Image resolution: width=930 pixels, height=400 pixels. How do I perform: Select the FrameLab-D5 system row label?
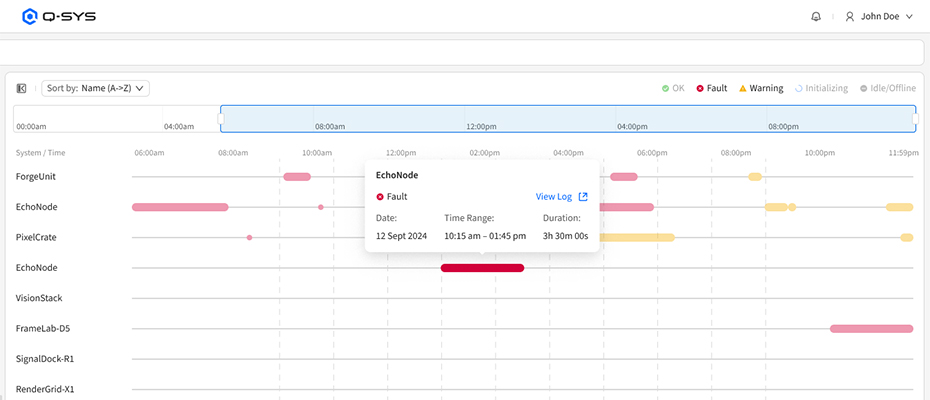pyautogui.click(x=43, y=328)
